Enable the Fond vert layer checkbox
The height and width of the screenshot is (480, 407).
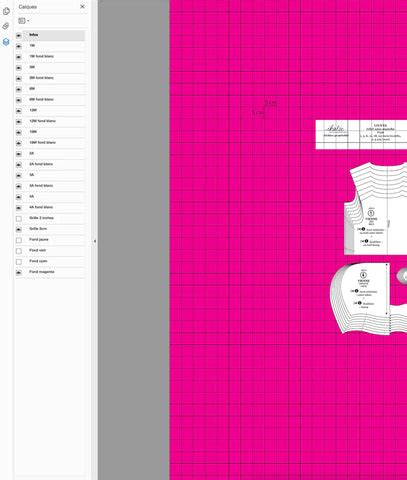pos(19,251)
